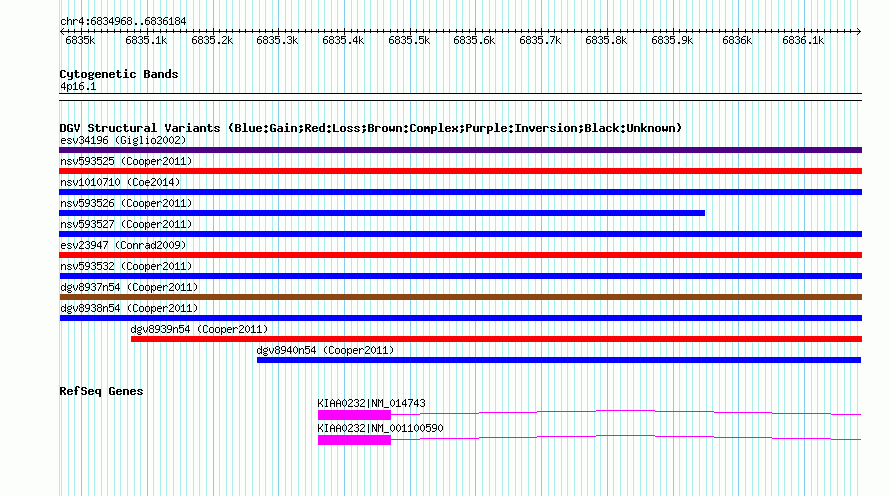The image size is (890, 496).
Task: Click the 6835.5k ruler position
Action: point(409,40)
